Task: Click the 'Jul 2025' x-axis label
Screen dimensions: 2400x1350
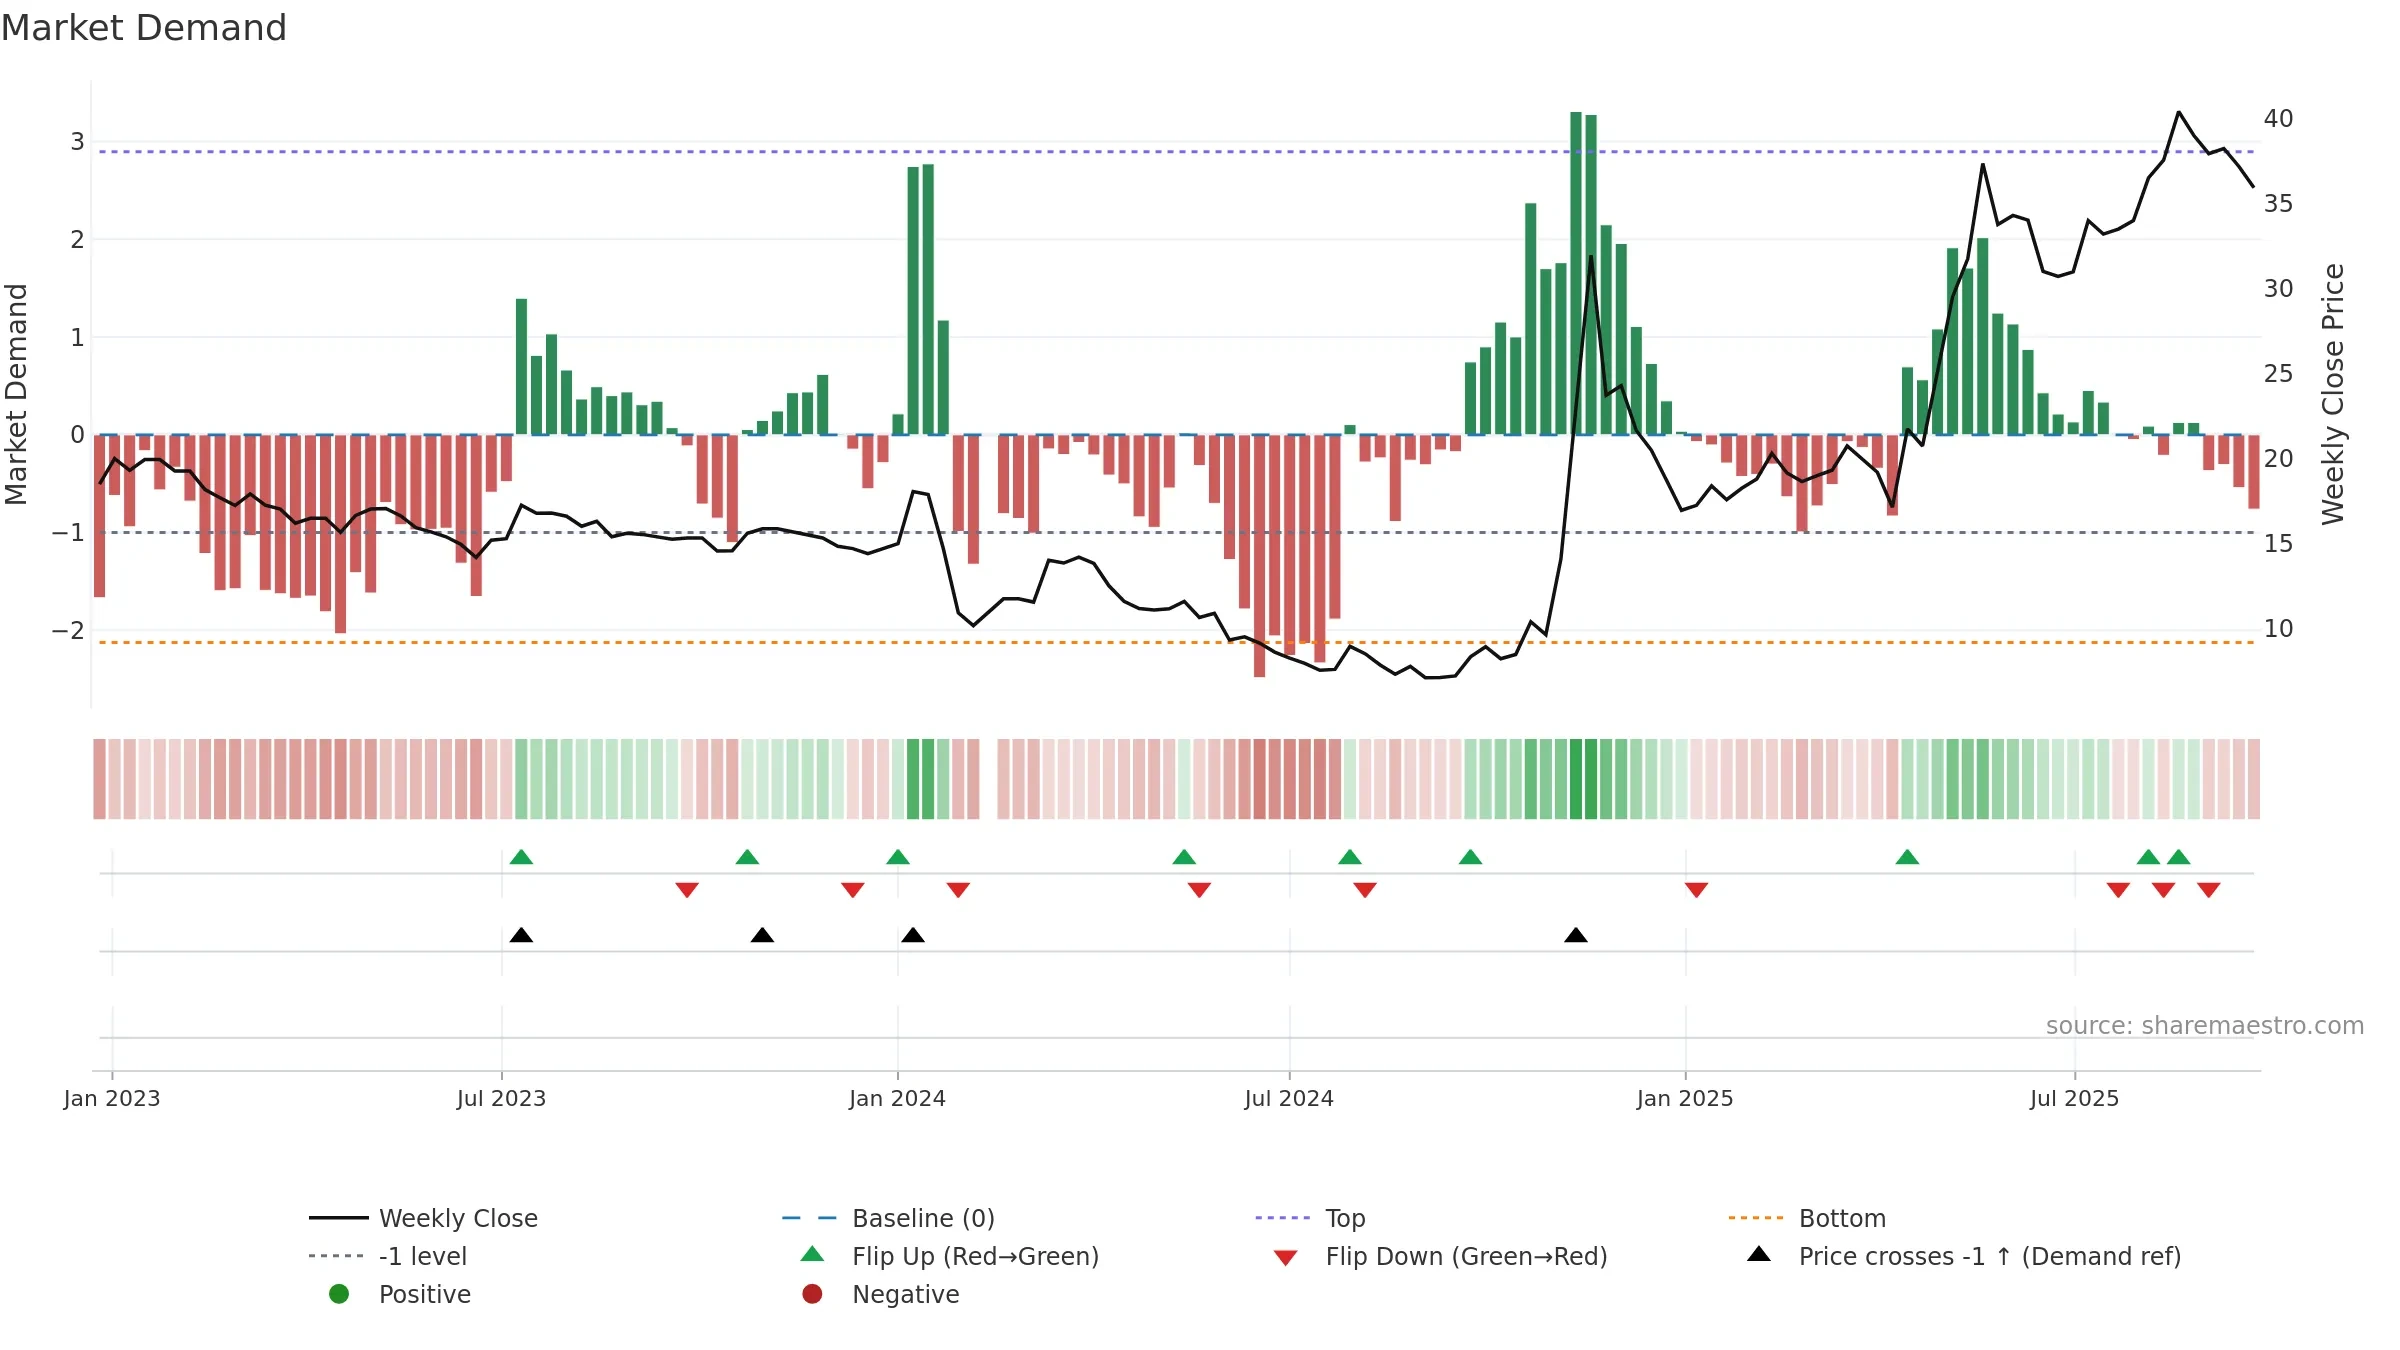Action: 2075,1098
